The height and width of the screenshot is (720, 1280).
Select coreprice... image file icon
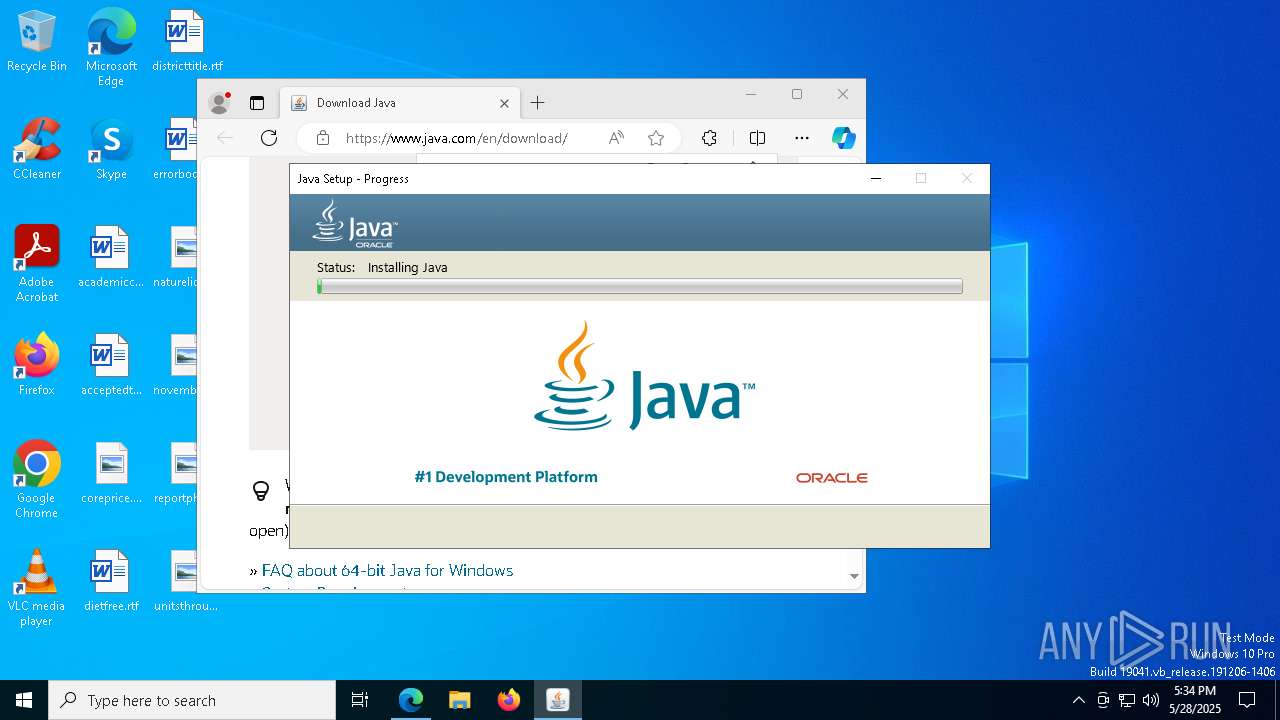coord(111,474)
